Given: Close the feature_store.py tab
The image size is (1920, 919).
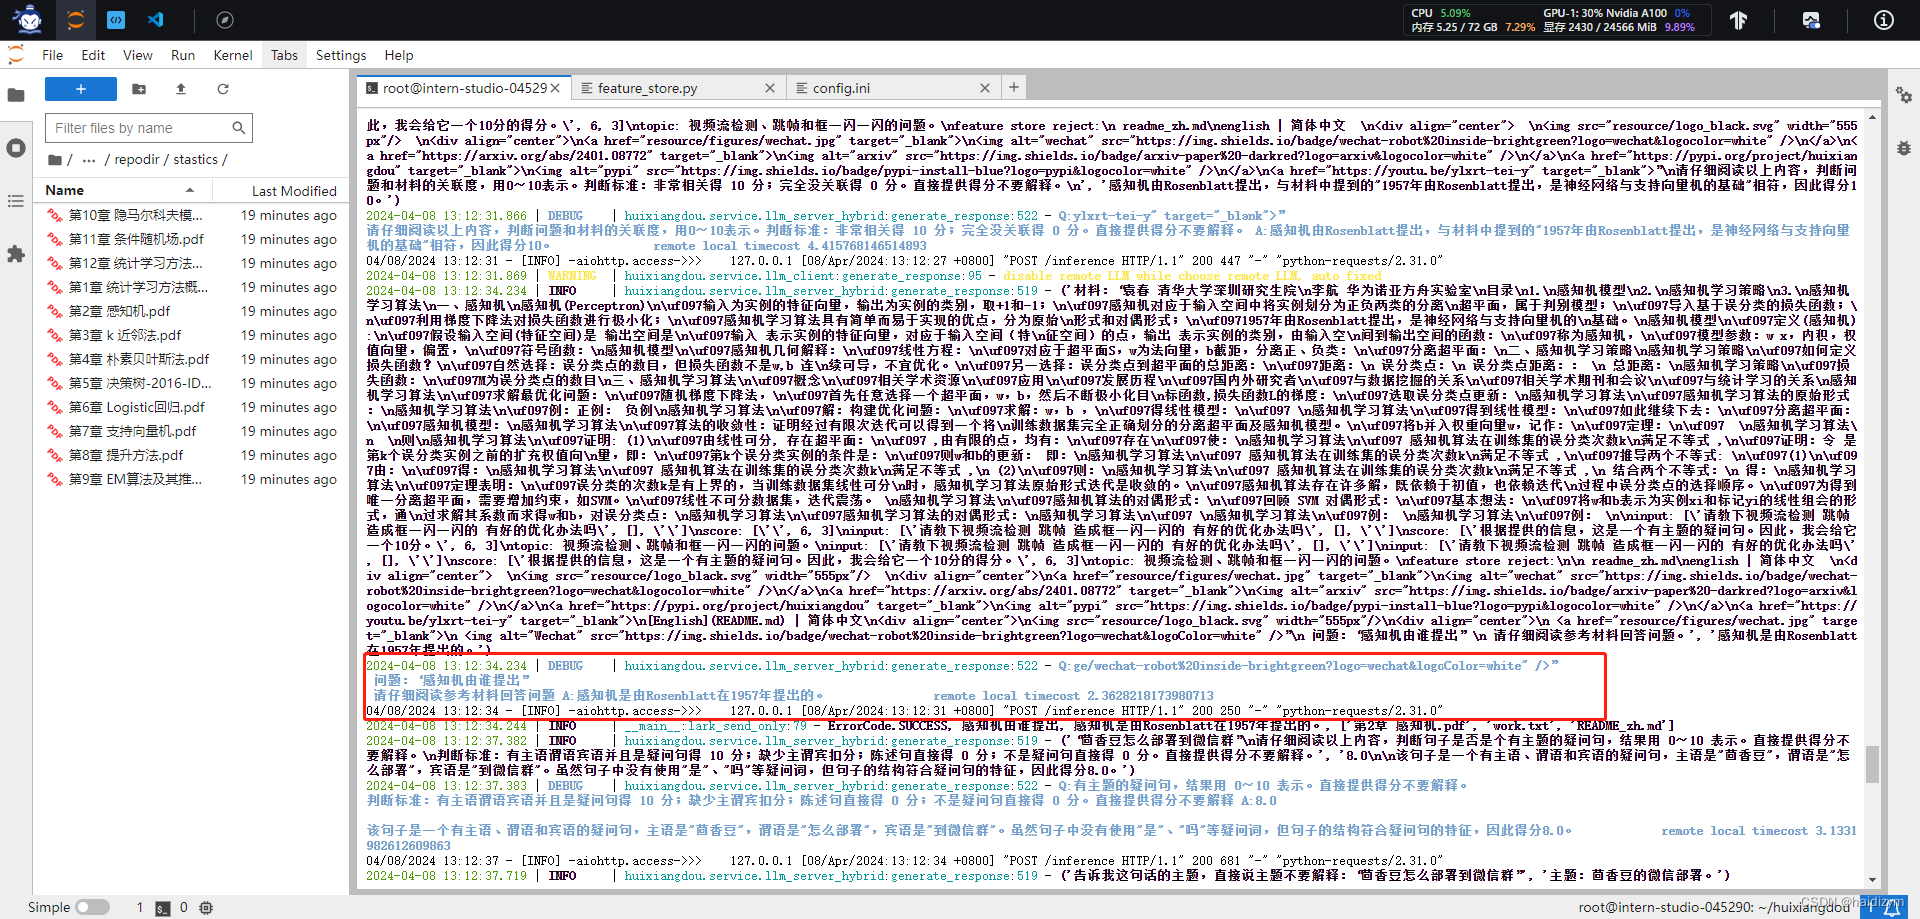Looking at the screenshot, I should coord(770,88).
